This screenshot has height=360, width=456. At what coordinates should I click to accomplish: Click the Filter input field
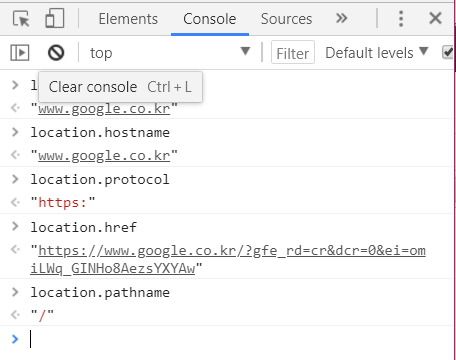pos(293,53)
